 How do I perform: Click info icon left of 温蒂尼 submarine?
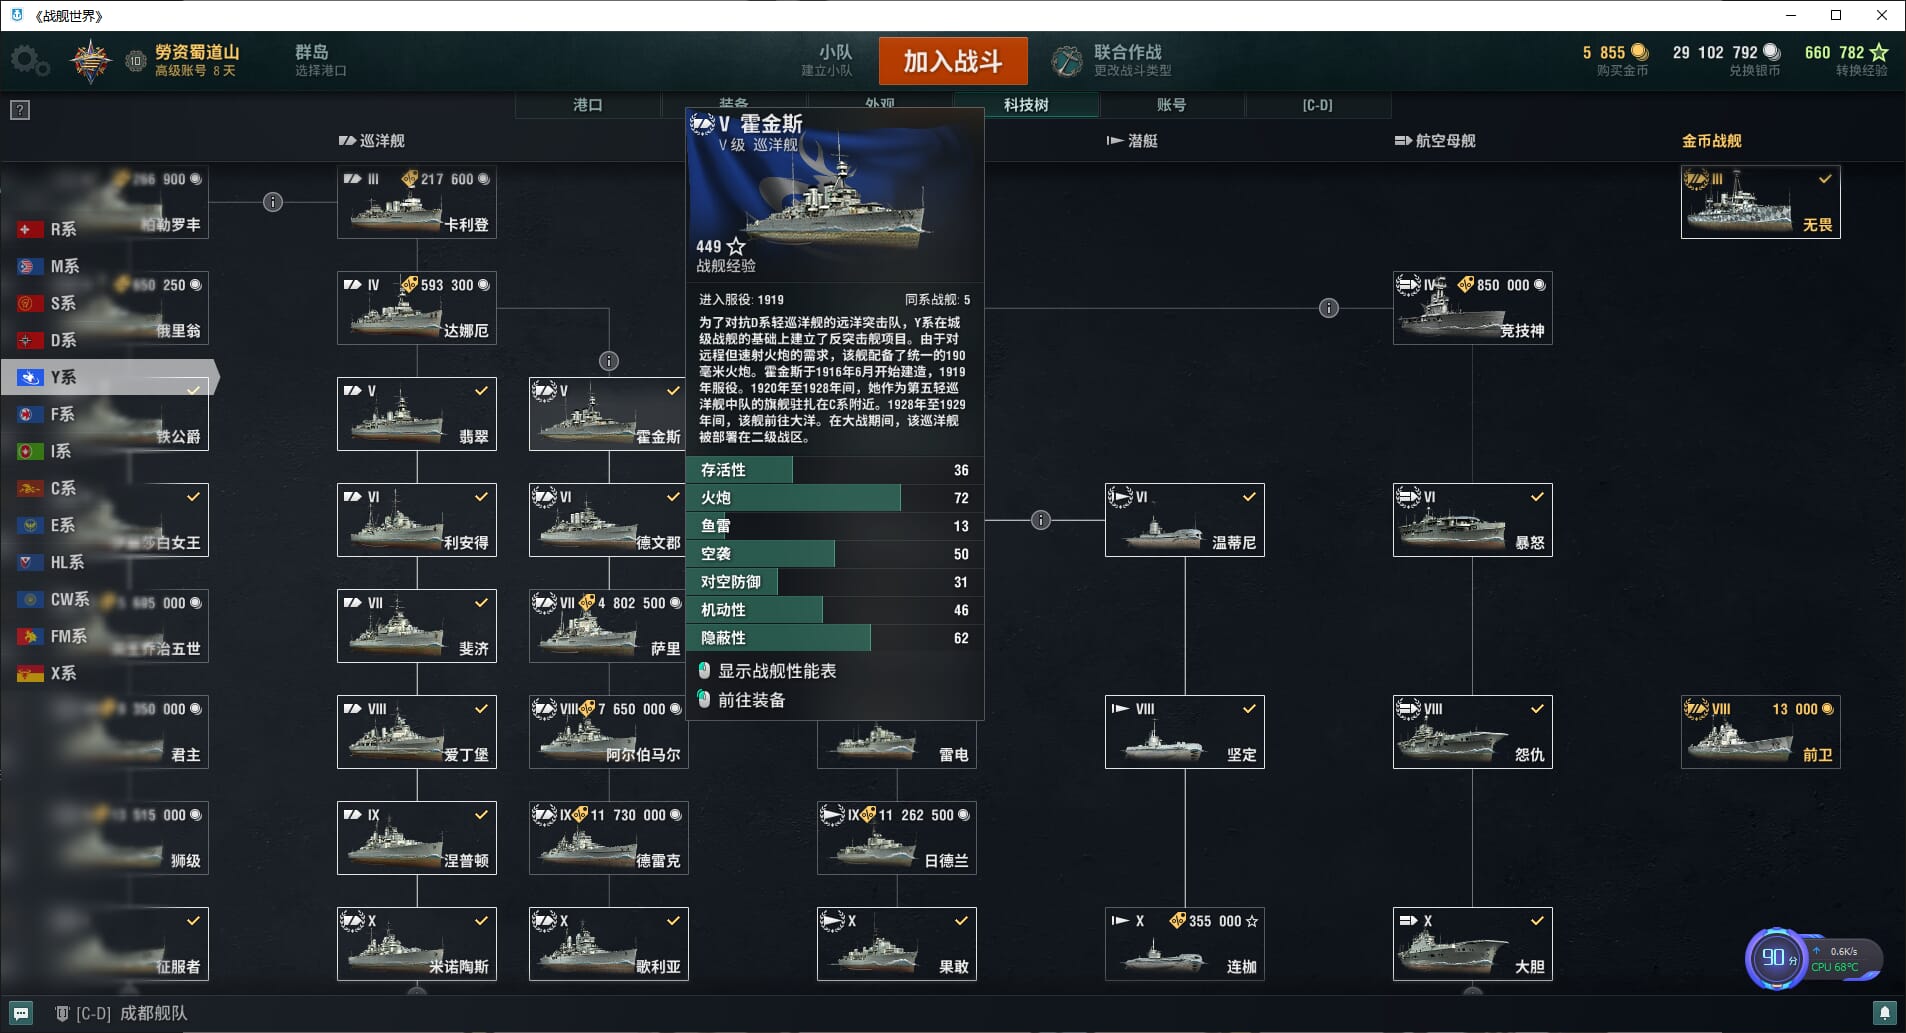[x=1040, y=520]
